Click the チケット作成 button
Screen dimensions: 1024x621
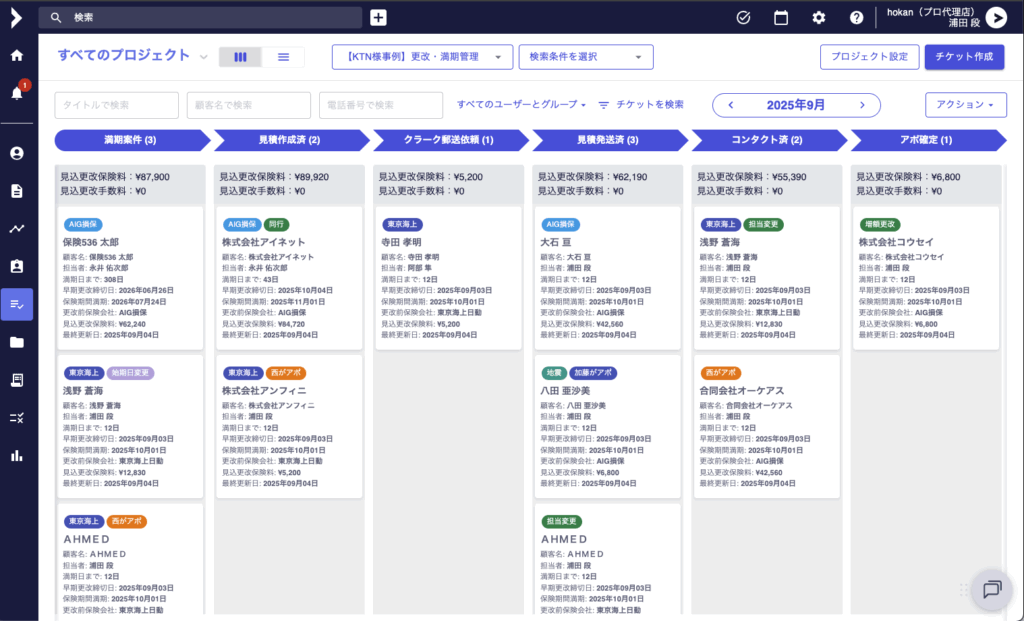(964, 57)
